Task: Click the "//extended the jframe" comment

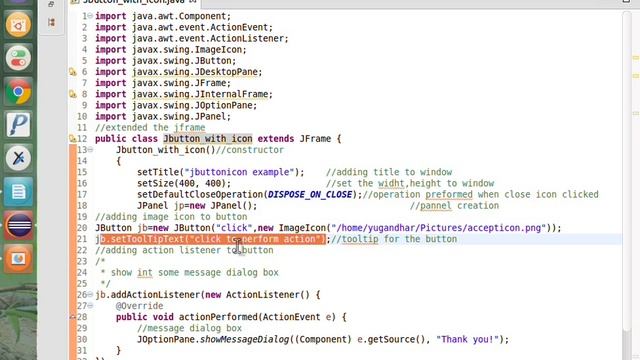Action: [x=150, y=128]
